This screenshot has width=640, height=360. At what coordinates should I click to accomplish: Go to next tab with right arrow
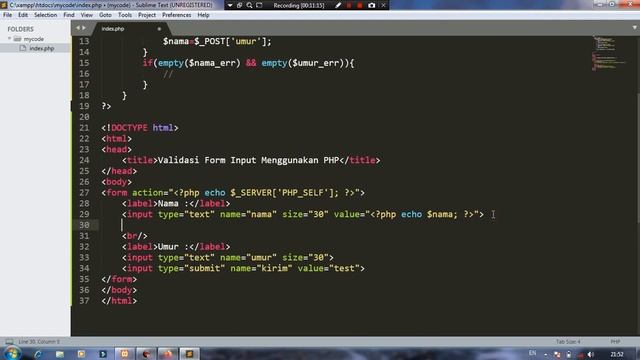click(84, 28)
